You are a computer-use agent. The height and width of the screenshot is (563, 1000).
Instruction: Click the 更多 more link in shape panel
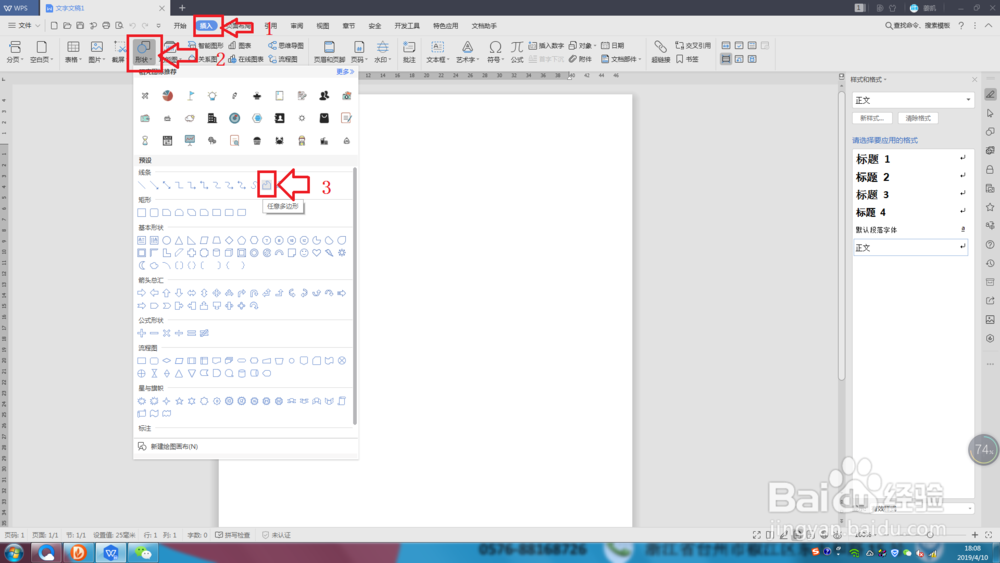[345, 71]
